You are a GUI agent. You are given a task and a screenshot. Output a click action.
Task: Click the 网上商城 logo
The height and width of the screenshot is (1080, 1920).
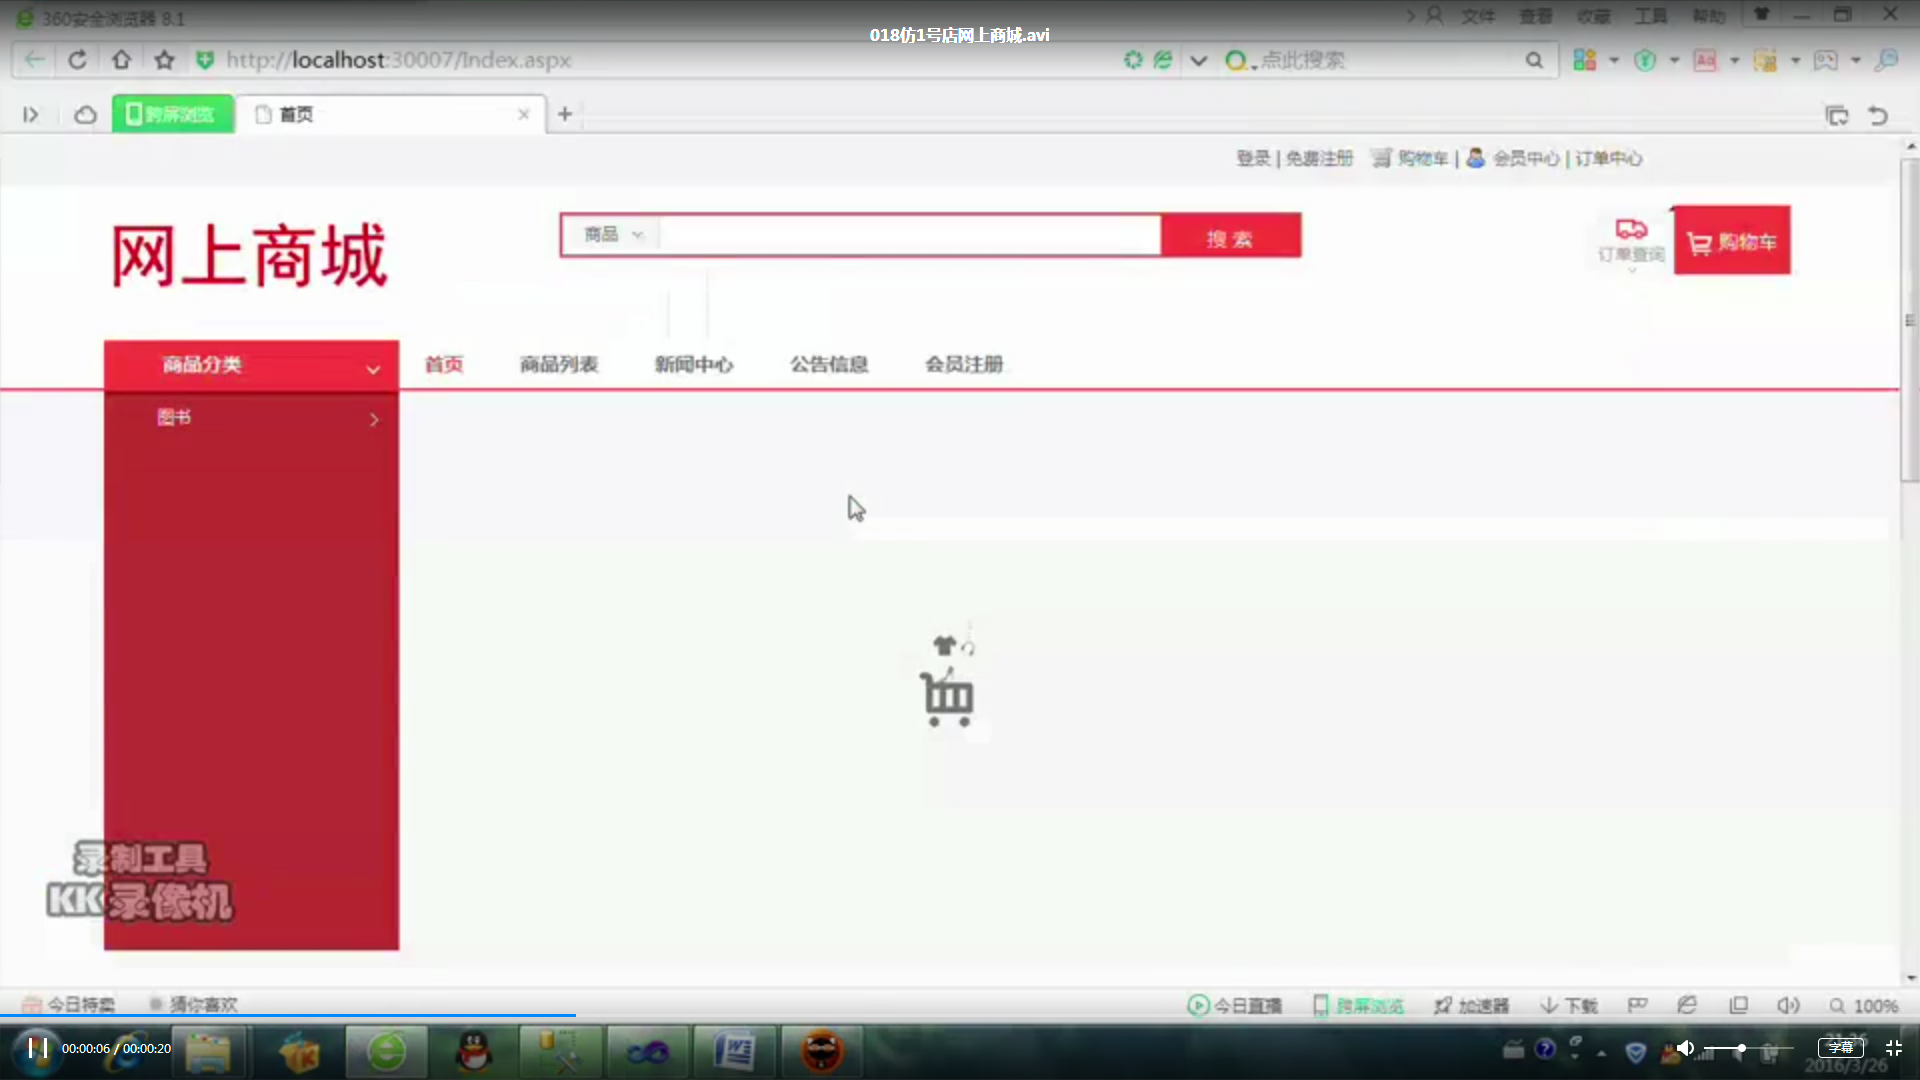[x=249, y=257]
